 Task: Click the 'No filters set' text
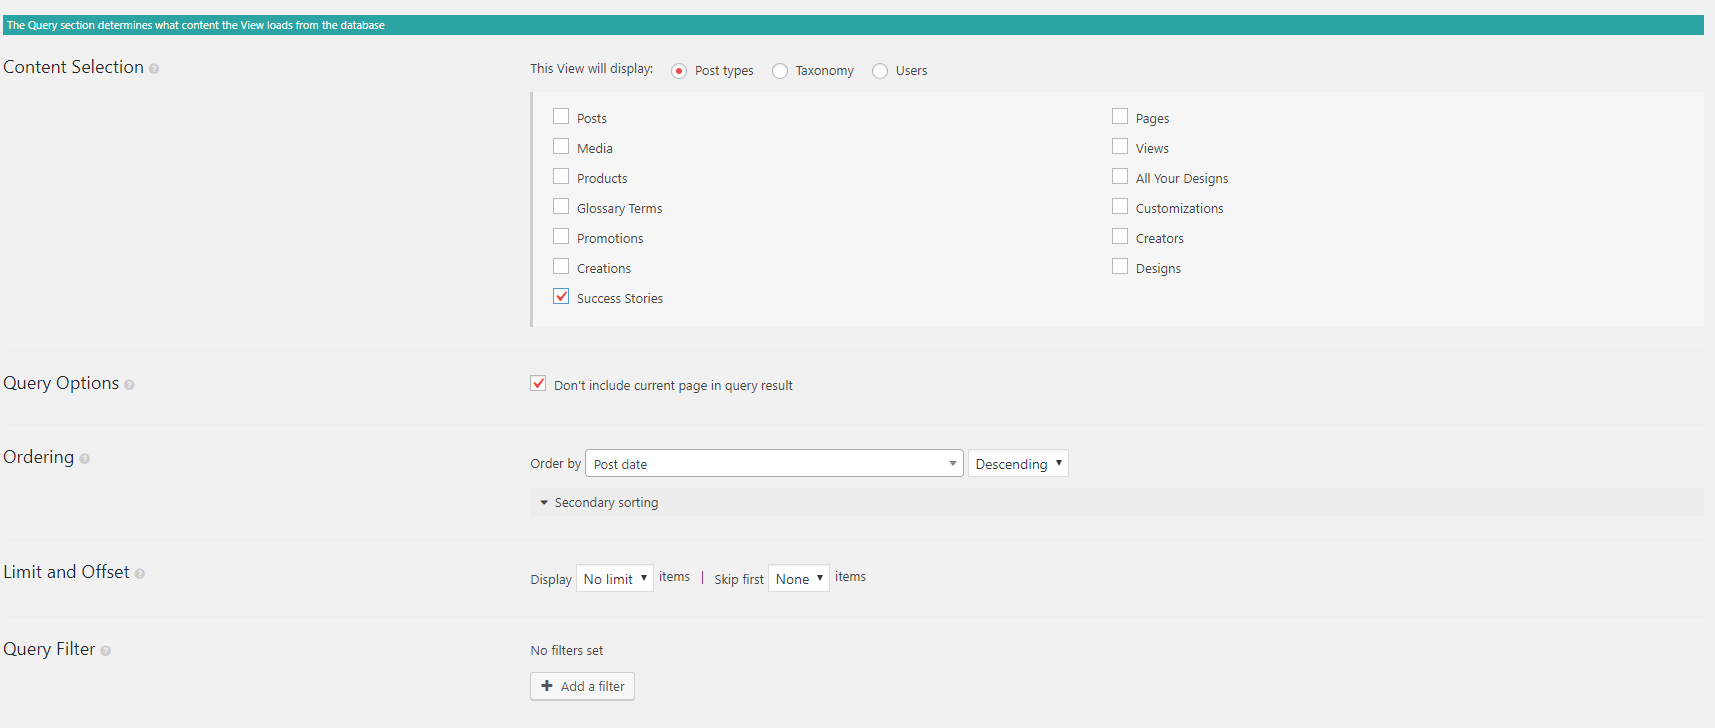tap(567, 651)
